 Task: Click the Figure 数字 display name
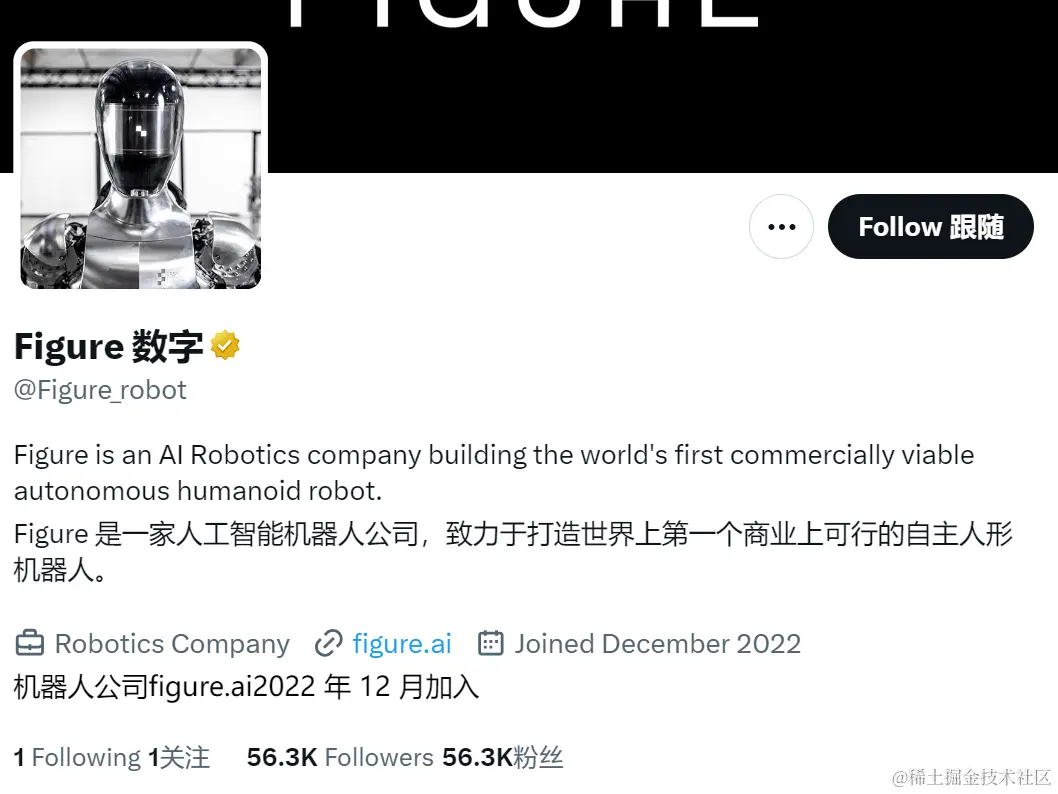coord(108,347)
